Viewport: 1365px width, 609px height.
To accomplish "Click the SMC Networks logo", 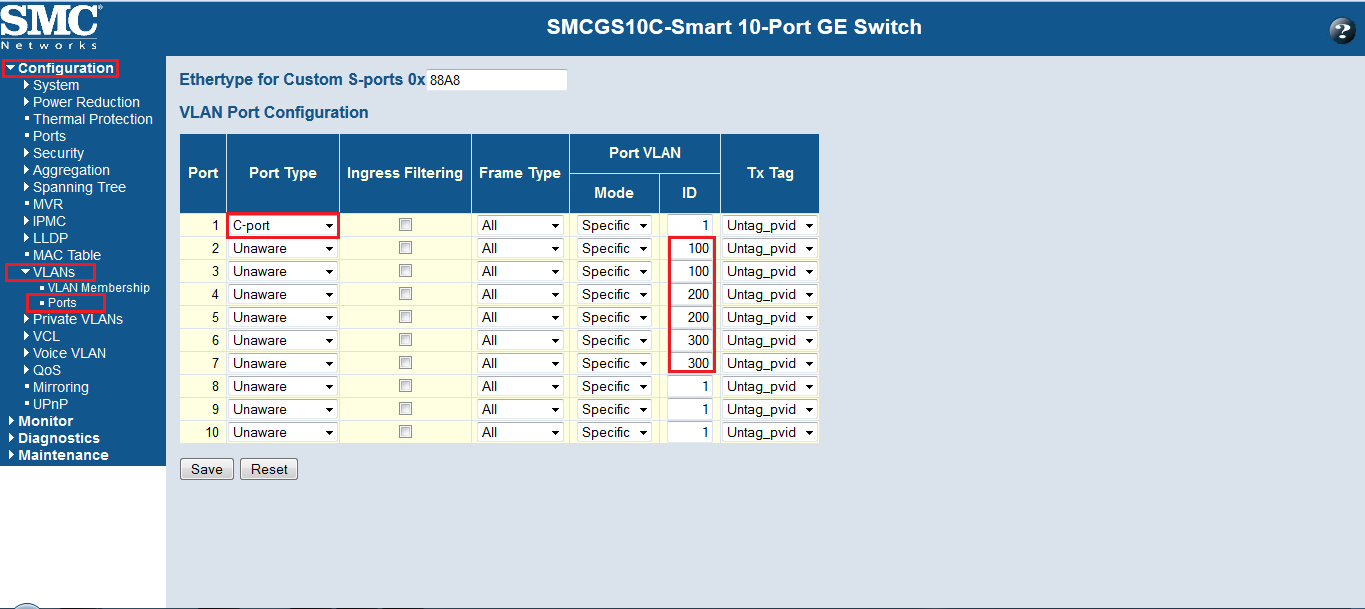I will 51,26.
